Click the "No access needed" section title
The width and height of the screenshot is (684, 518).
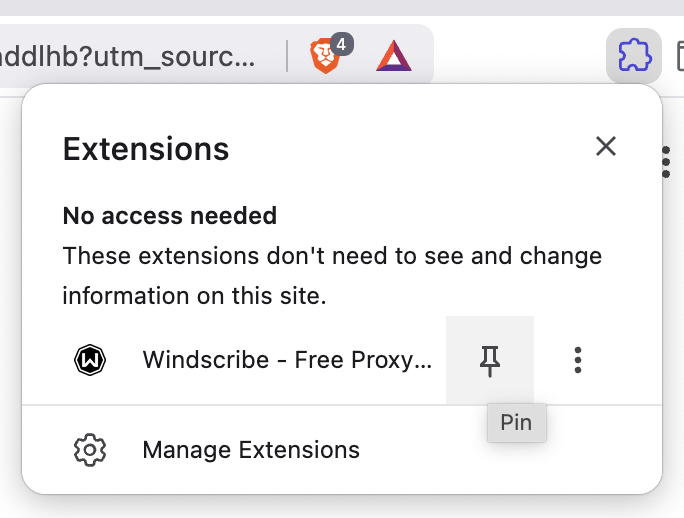tap(169, 215)
